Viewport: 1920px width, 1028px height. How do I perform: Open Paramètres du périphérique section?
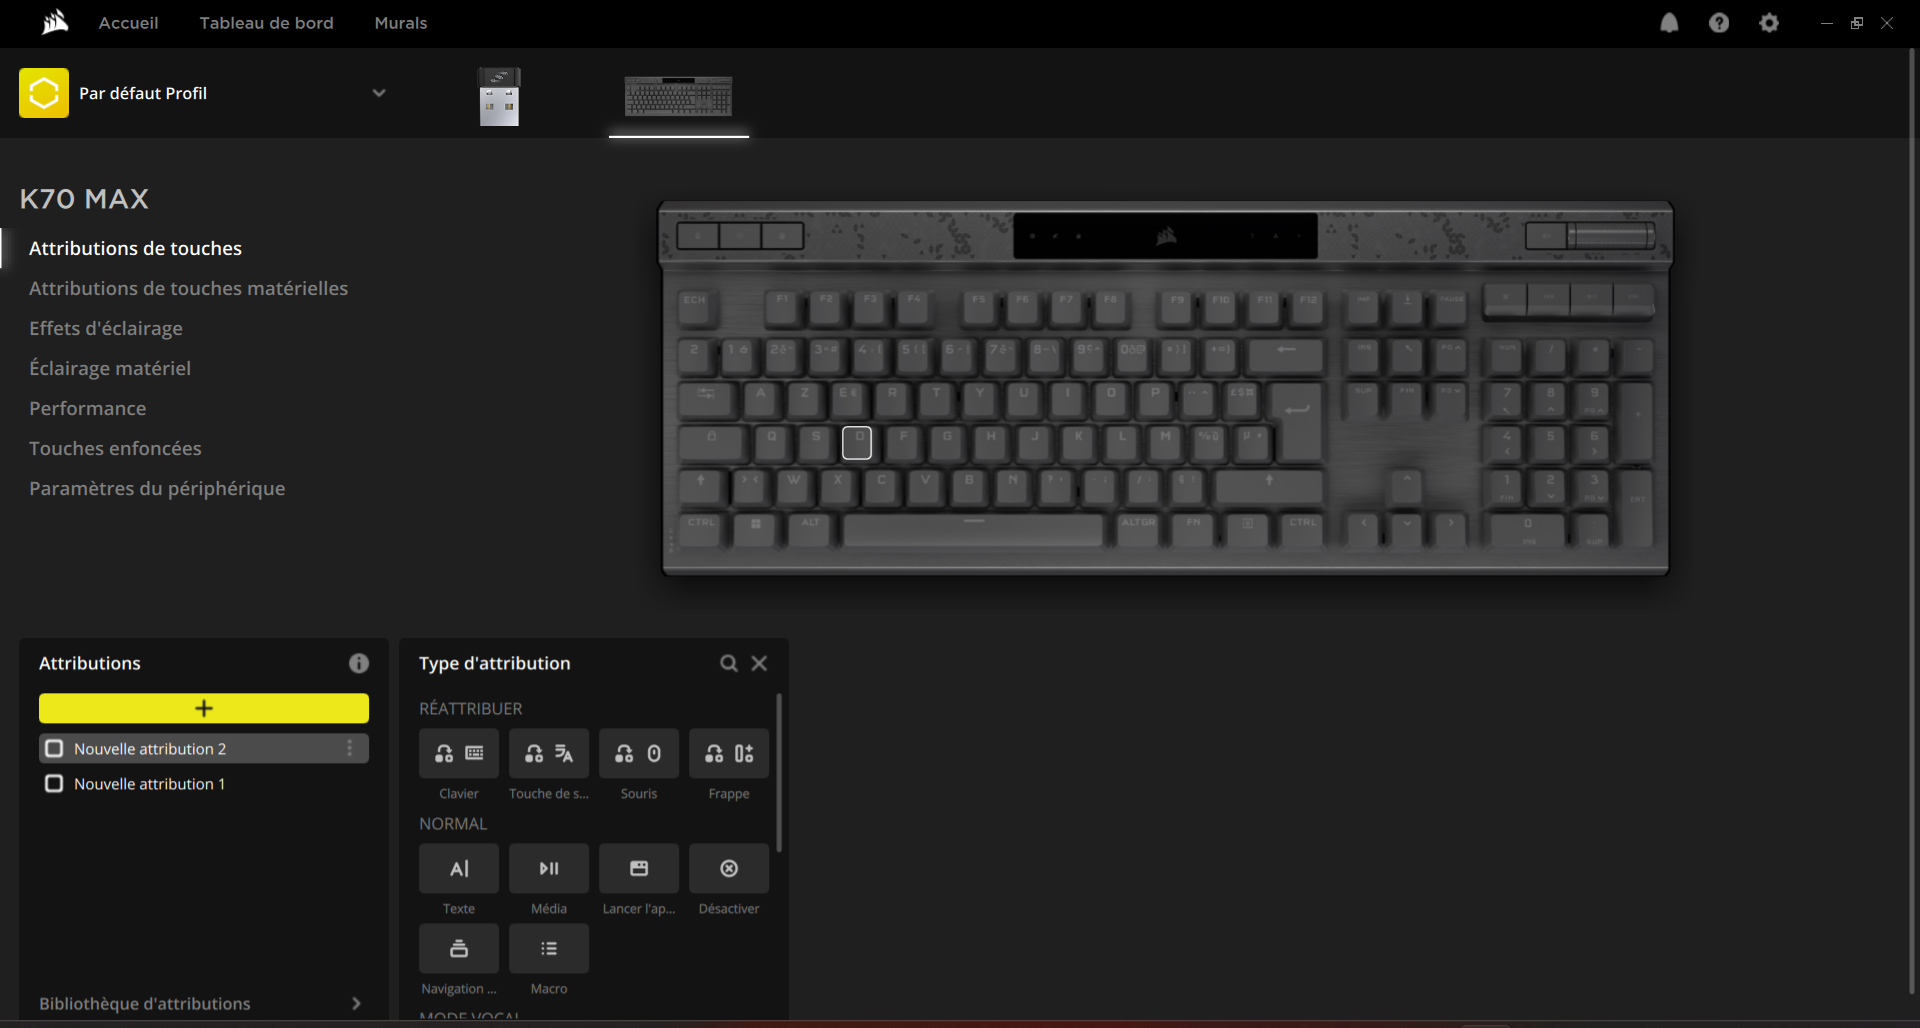157,488
